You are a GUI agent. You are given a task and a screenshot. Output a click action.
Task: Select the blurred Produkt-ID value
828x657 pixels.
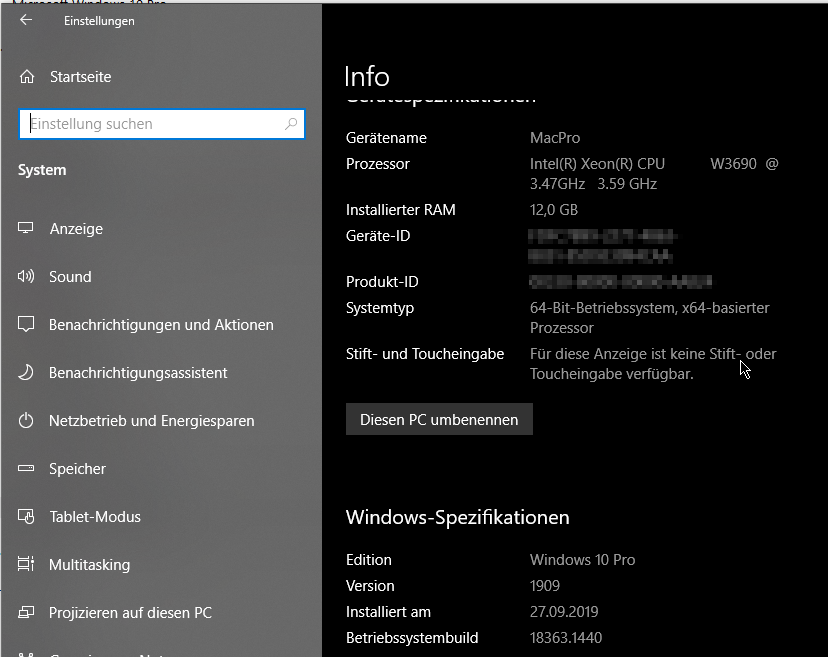(620, 281)
